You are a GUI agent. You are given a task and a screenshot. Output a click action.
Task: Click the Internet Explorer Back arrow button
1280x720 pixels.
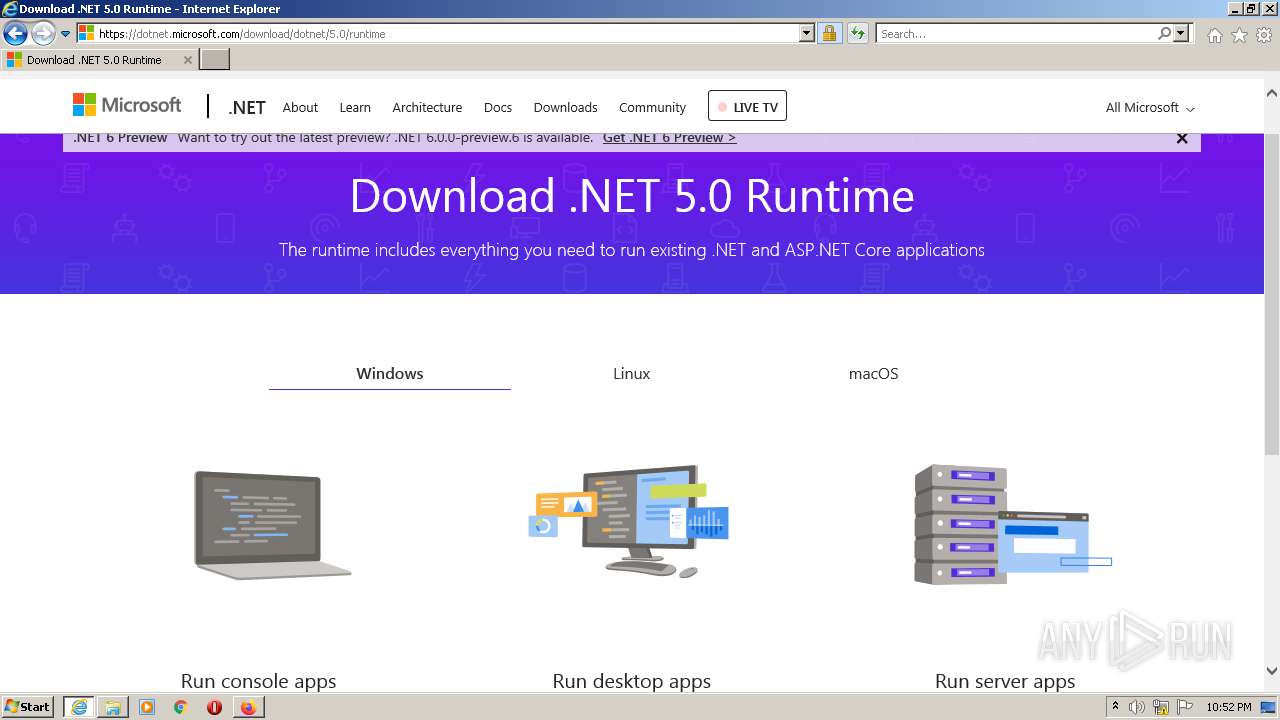pyautogui.click(x=15, y=34)
